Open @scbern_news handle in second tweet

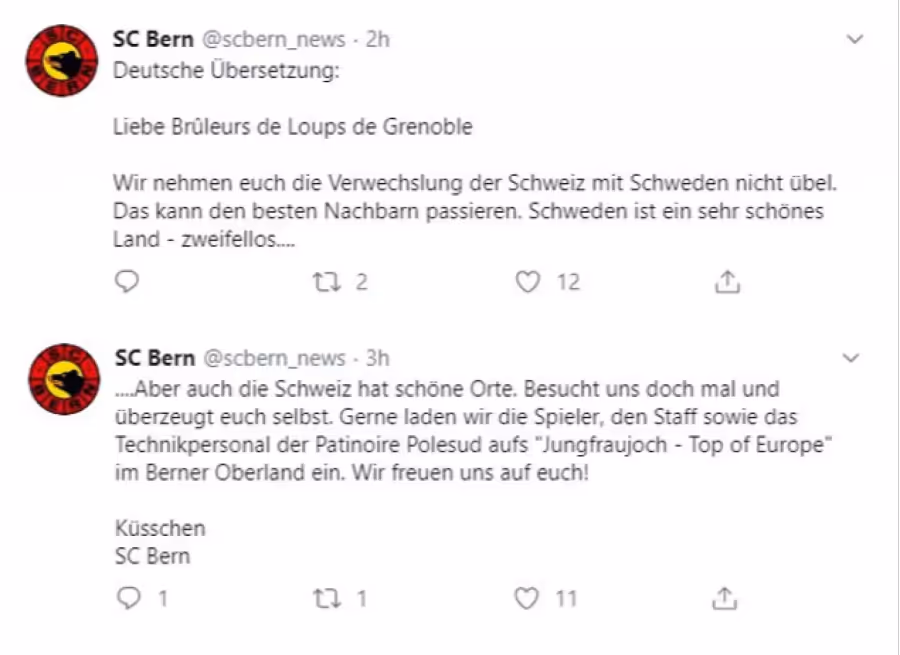pos(274,358)
